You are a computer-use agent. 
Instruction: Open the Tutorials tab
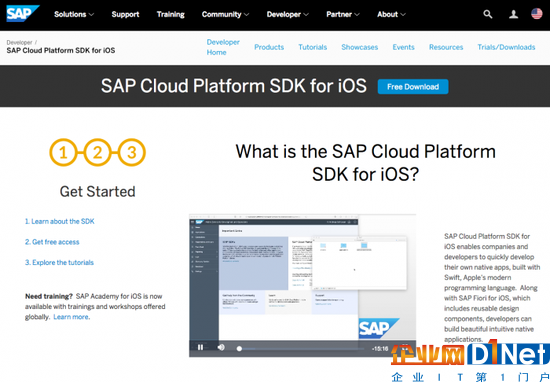click(x=313, y=47)
